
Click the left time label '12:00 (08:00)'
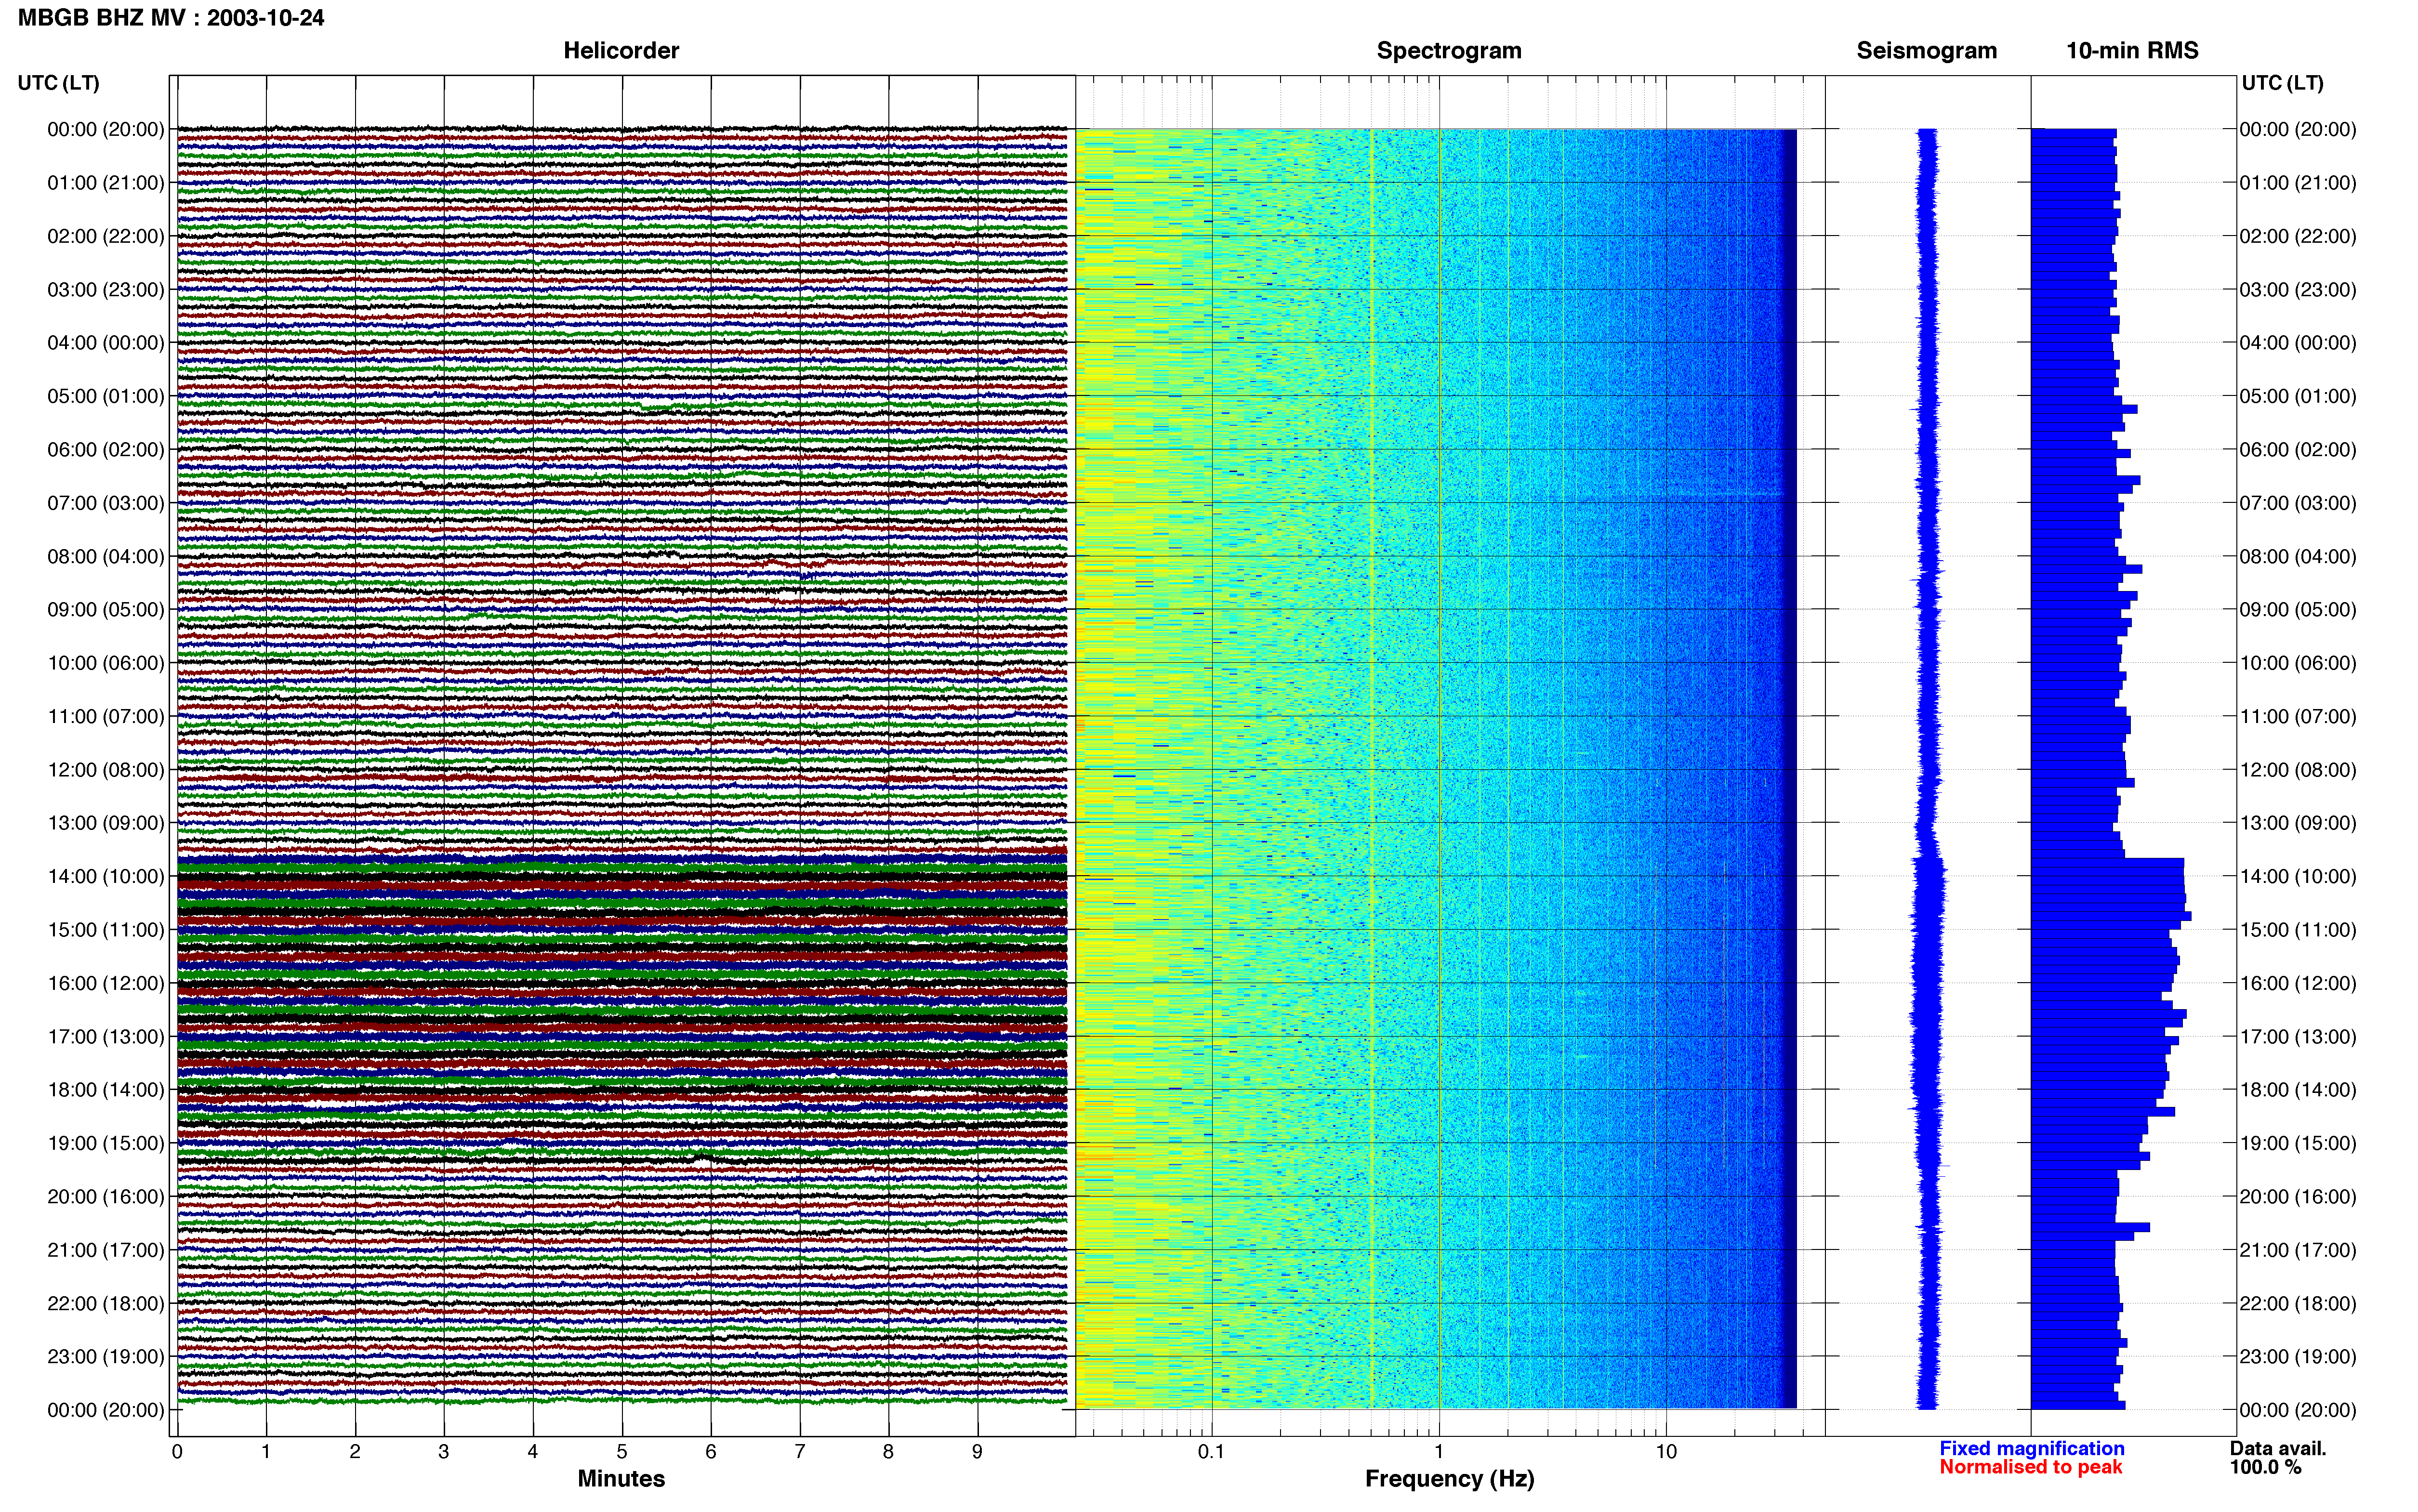[x=106, y=770]
